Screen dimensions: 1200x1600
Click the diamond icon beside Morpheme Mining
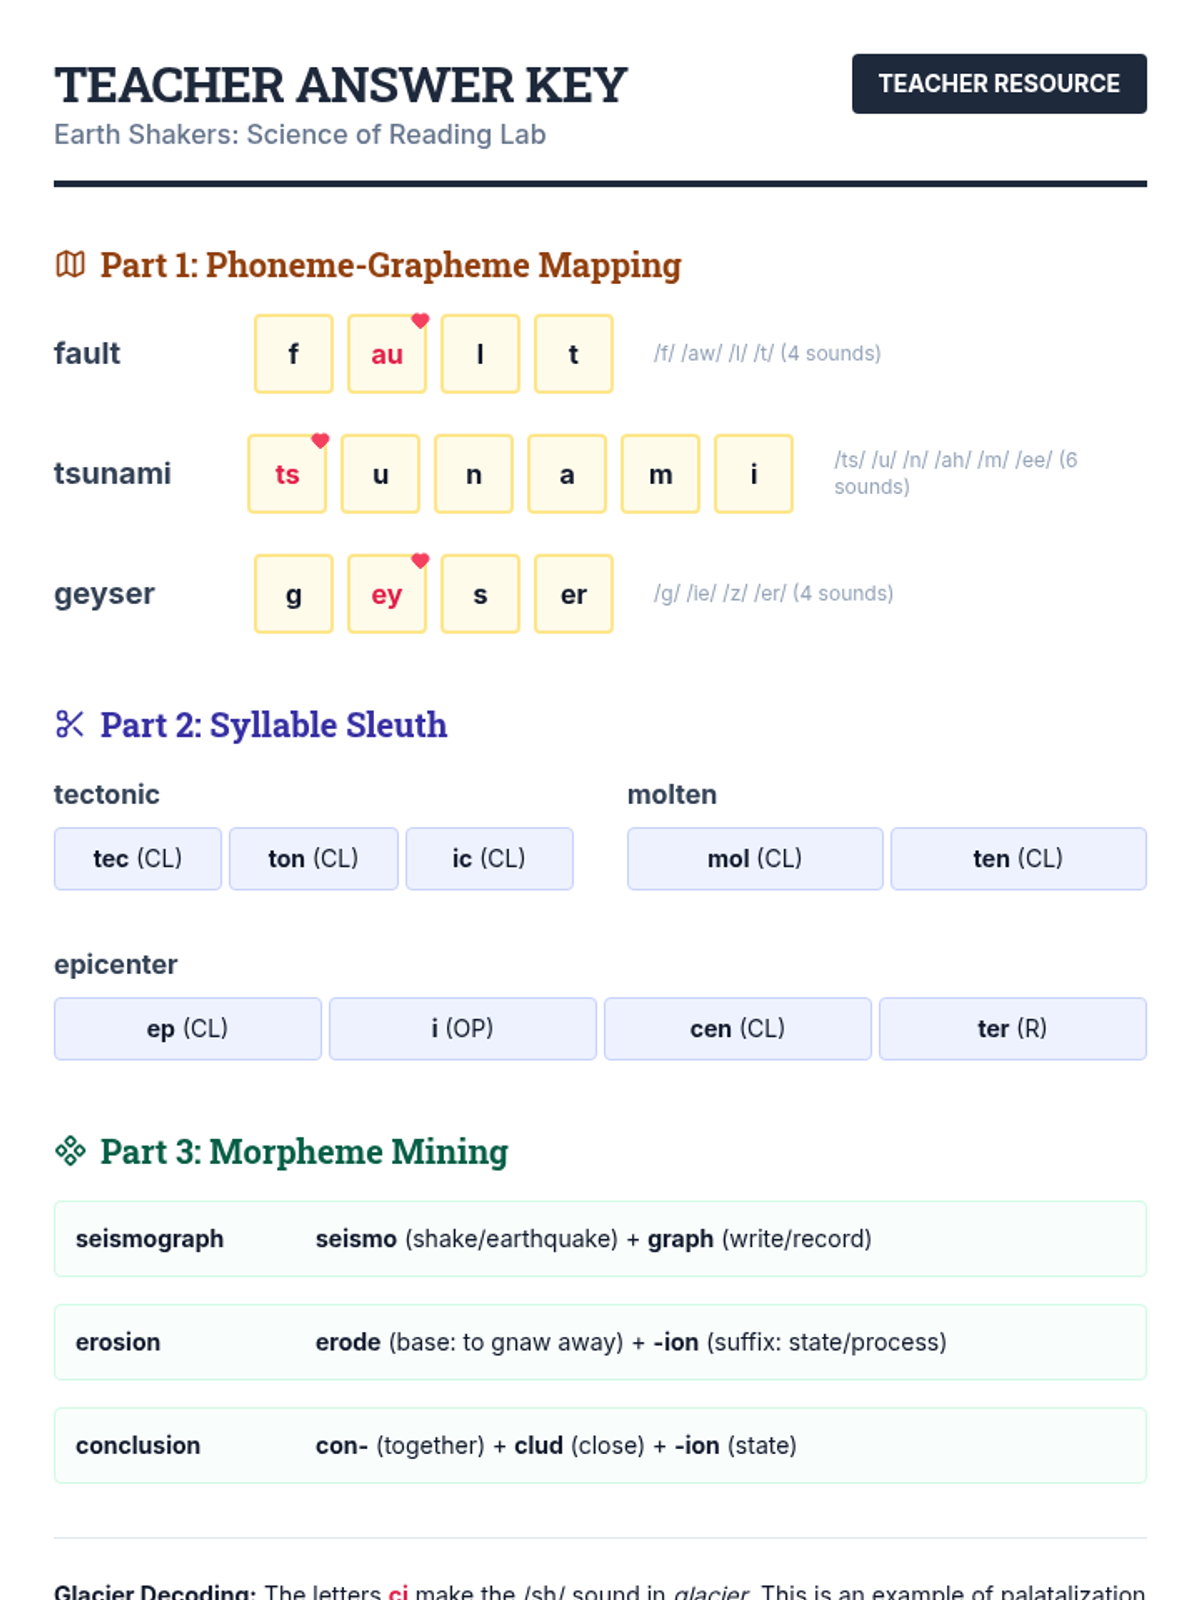tap(70, 1151)
